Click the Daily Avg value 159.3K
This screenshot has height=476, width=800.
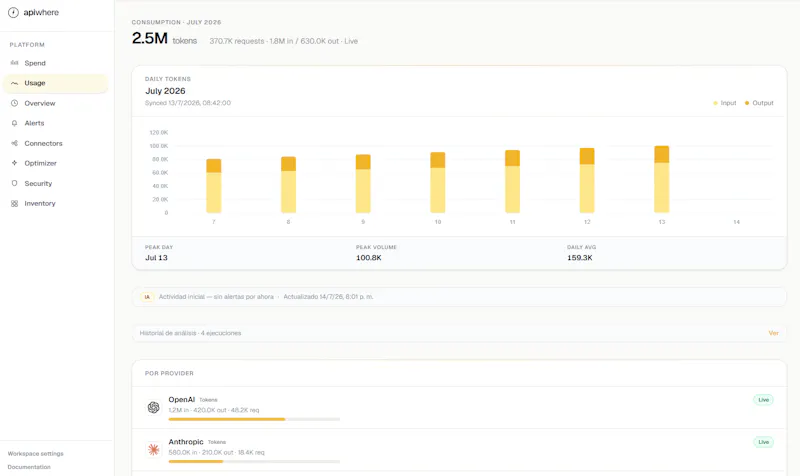click(x=580, y=258)
